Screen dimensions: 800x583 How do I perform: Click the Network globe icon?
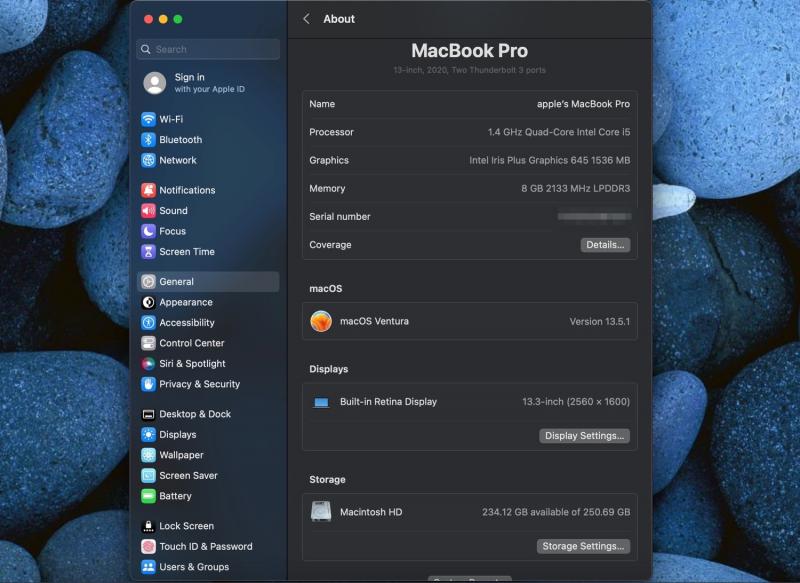148,160
